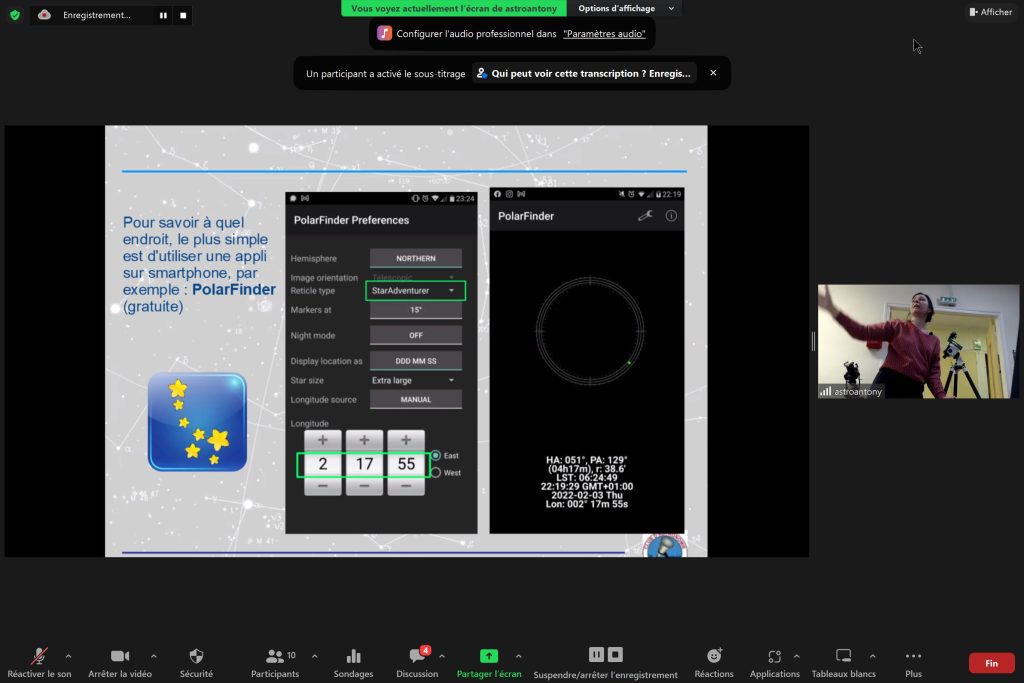Open the Sécurité shield menu
The image size is (1024, 683).
click(x=196, y=662)
